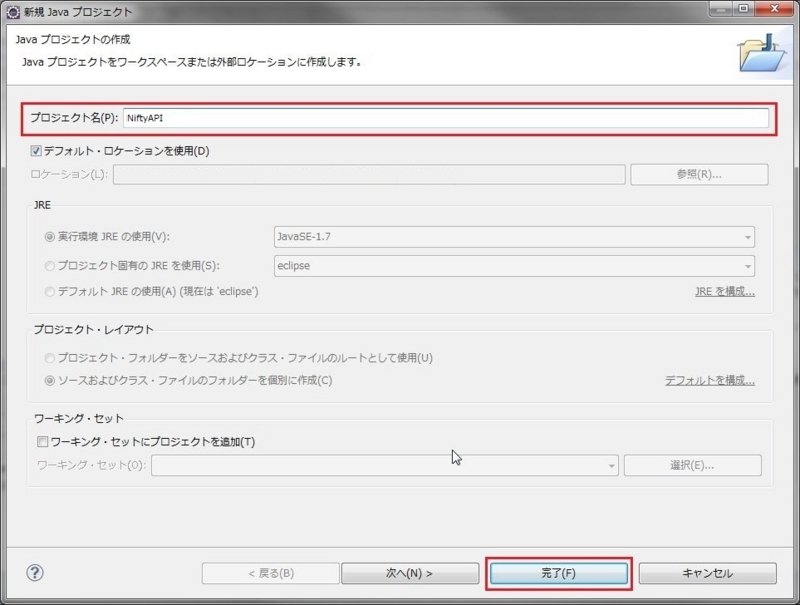Image resolution: width=800 pixels, height=605 pixels.
Task: Open the デフォルトを構成 link
Action: [709, 381]
